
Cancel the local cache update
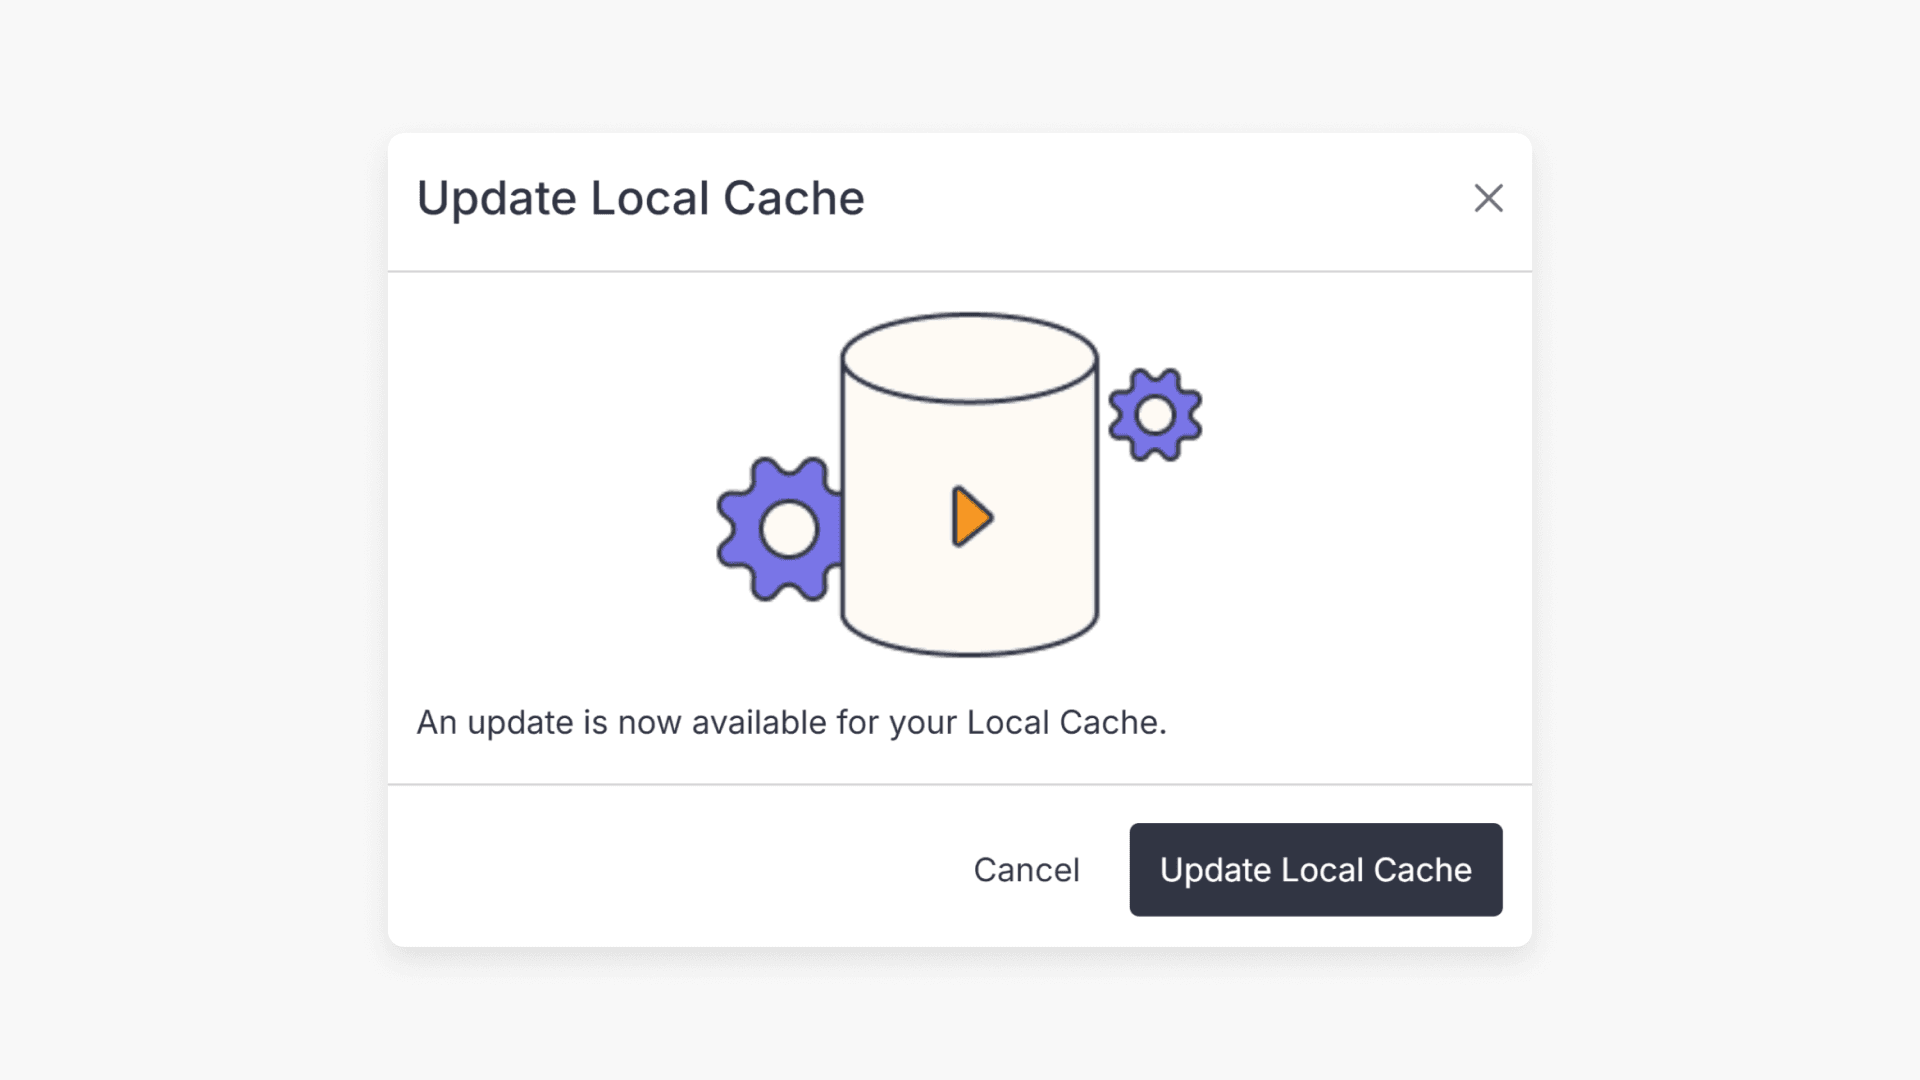click(x=1027, y=870)
